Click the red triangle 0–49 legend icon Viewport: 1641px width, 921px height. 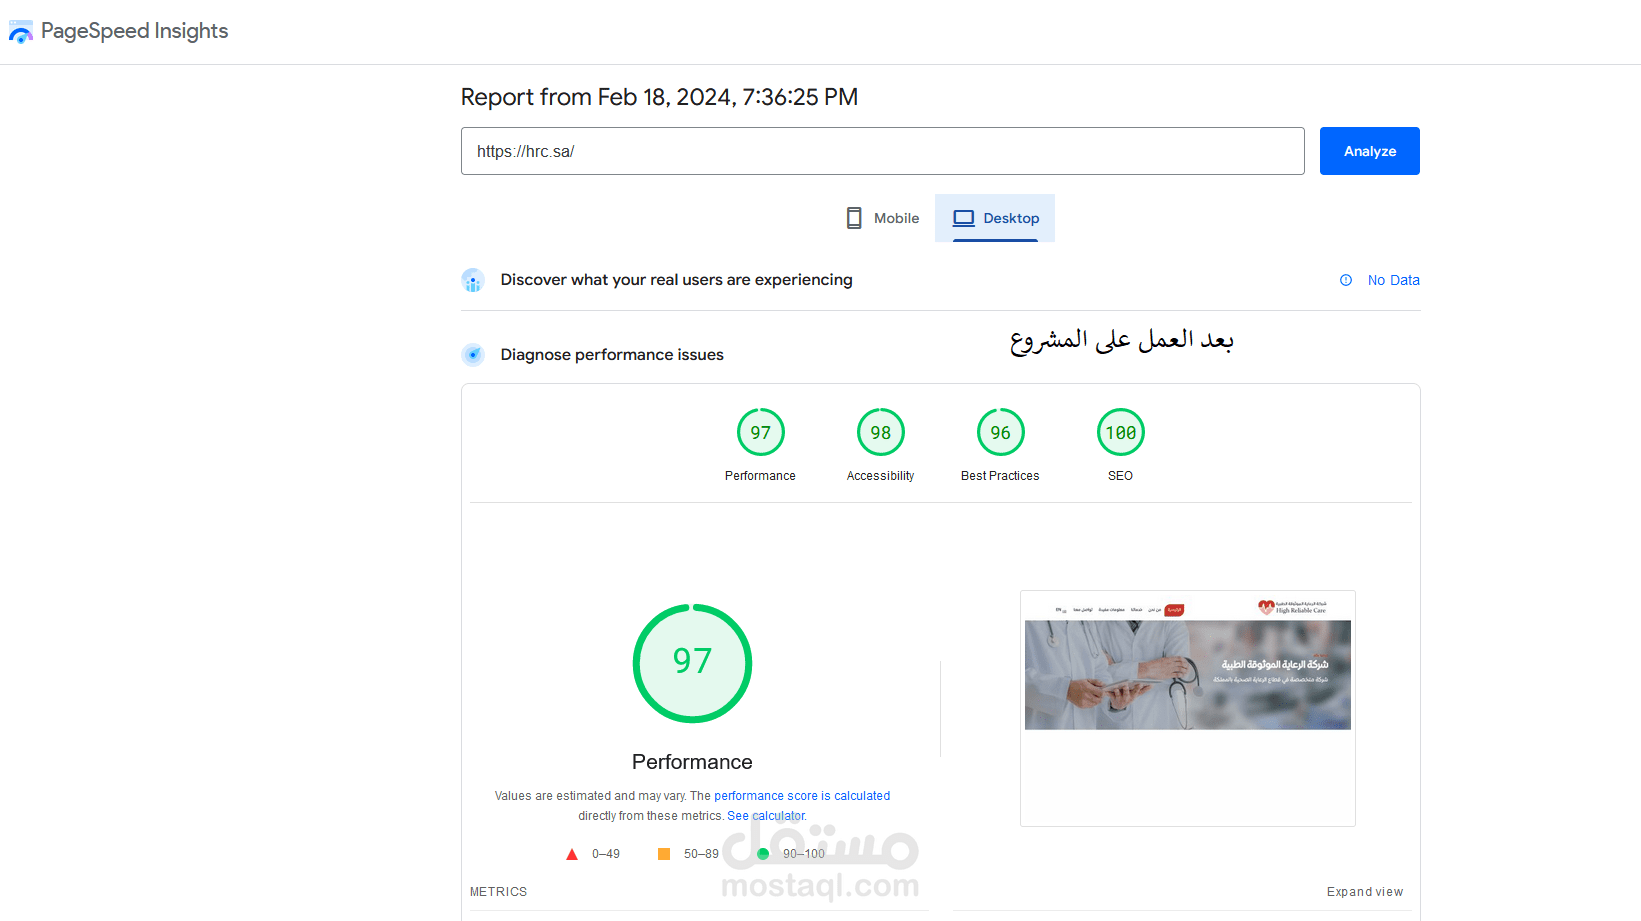tap(572, 854)
